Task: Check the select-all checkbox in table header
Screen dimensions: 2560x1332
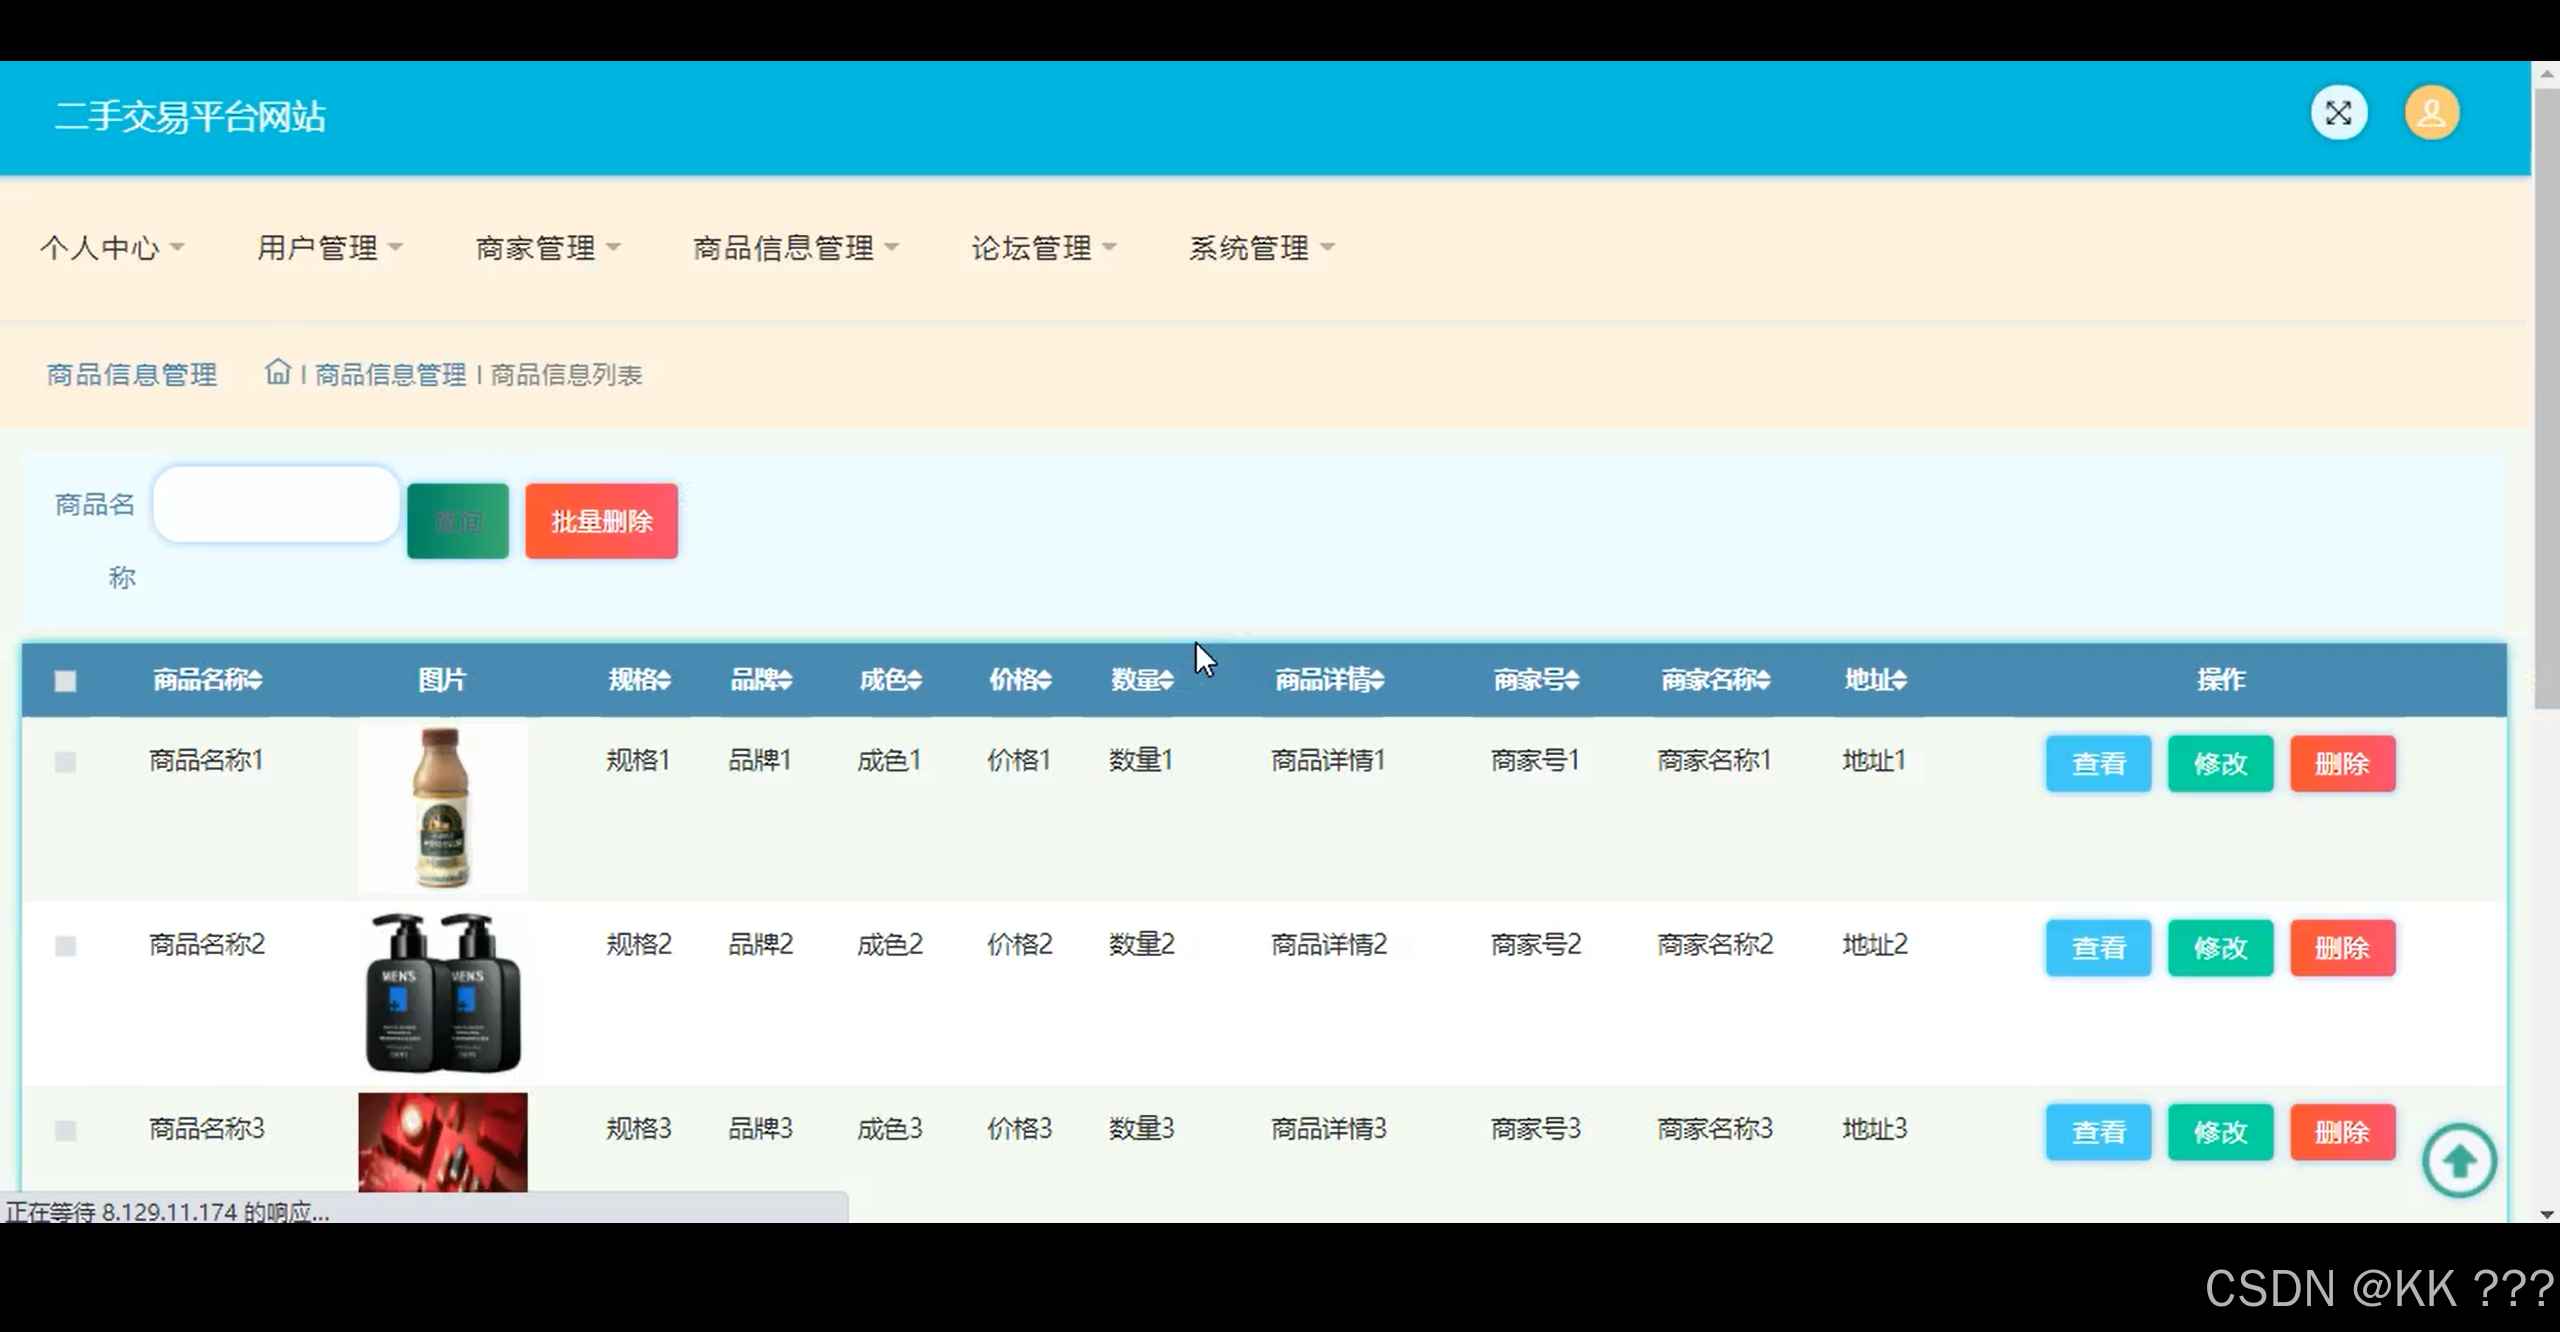Action: 65,680
